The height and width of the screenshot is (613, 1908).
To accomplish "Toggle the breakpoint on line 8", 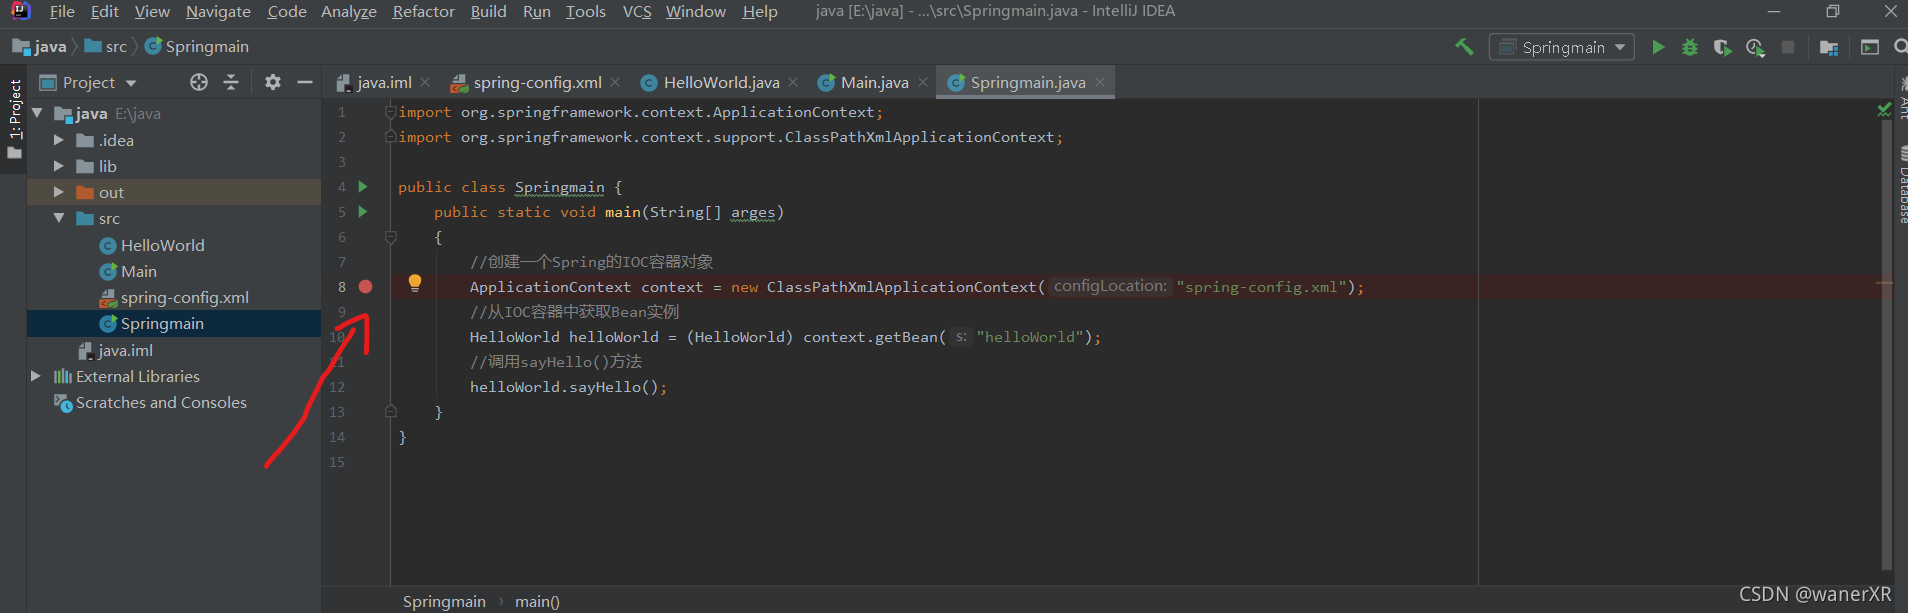I will [366, 287].
